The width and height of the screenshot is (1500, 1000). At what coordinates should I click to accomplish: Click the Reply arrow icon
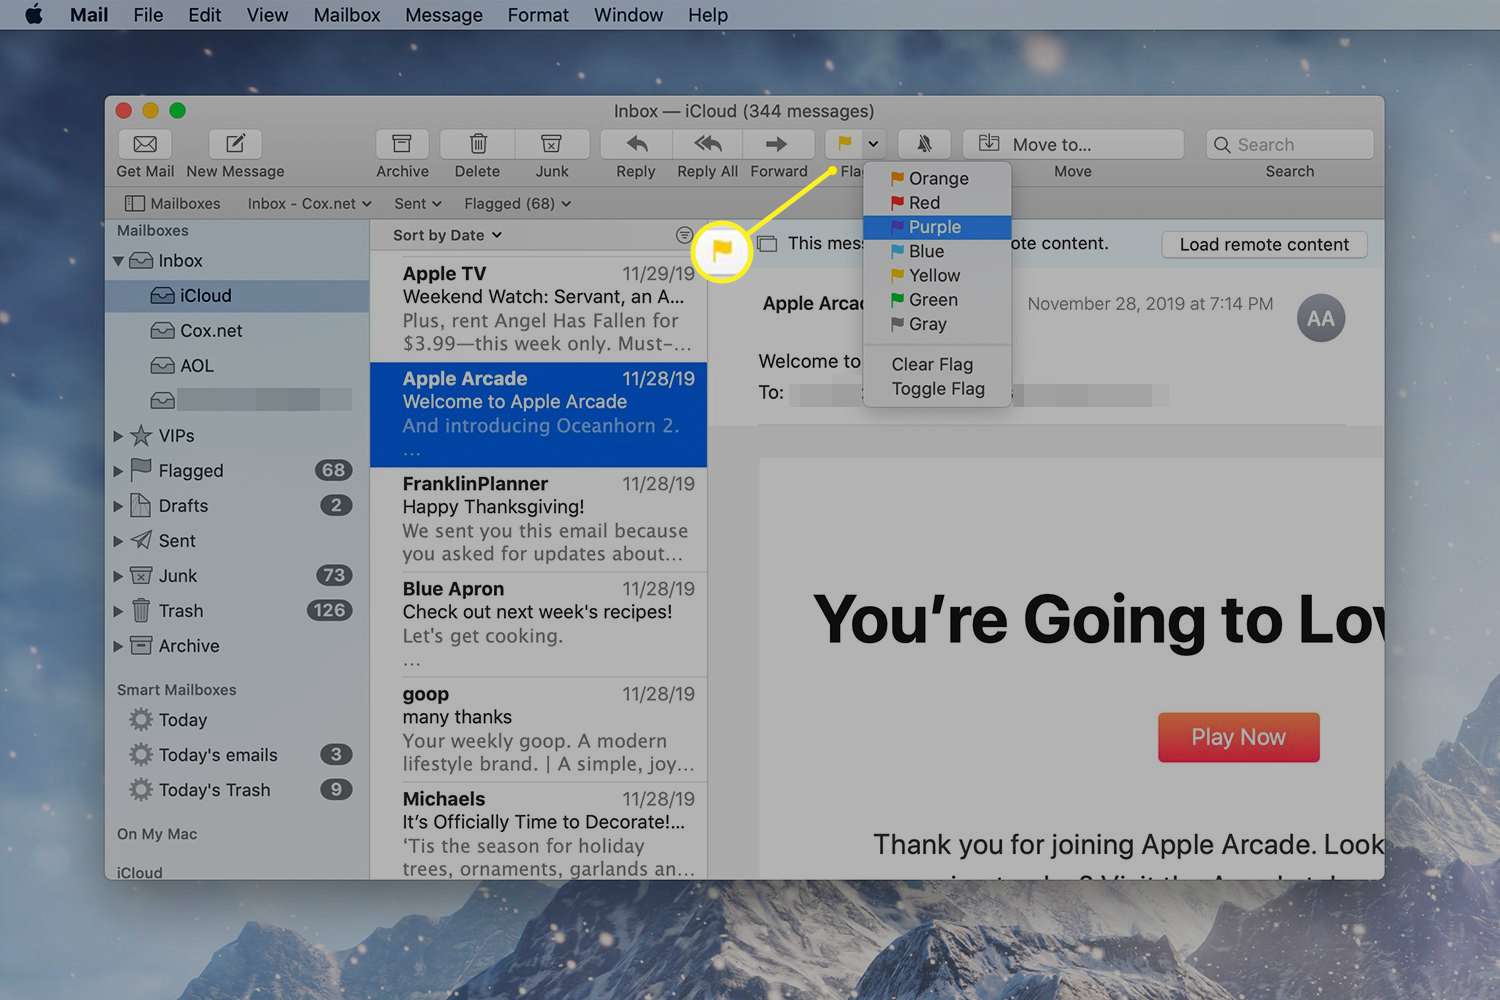(636, 144)
